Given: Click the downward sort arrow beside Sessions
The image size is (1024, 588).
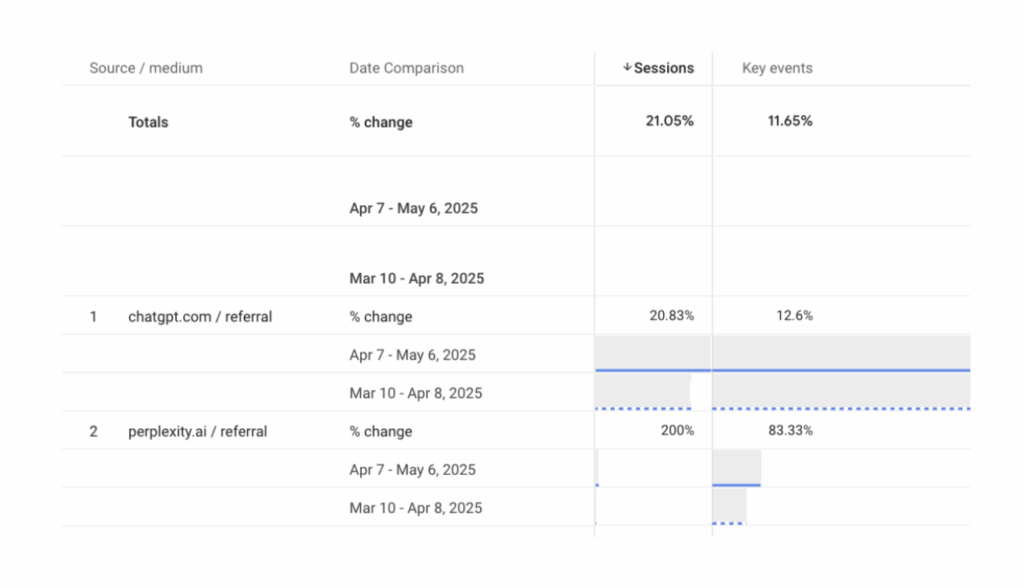Looking at the screenshot, I should 627,68.
